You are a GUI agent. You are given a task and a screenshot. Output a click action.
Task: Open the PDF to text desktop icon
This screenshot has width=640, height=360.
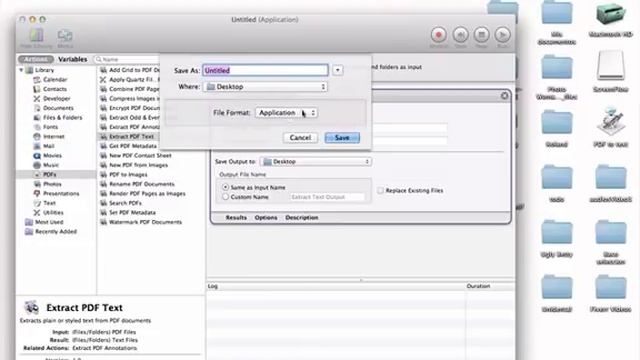pyautogui.click(x=610, y=127)
